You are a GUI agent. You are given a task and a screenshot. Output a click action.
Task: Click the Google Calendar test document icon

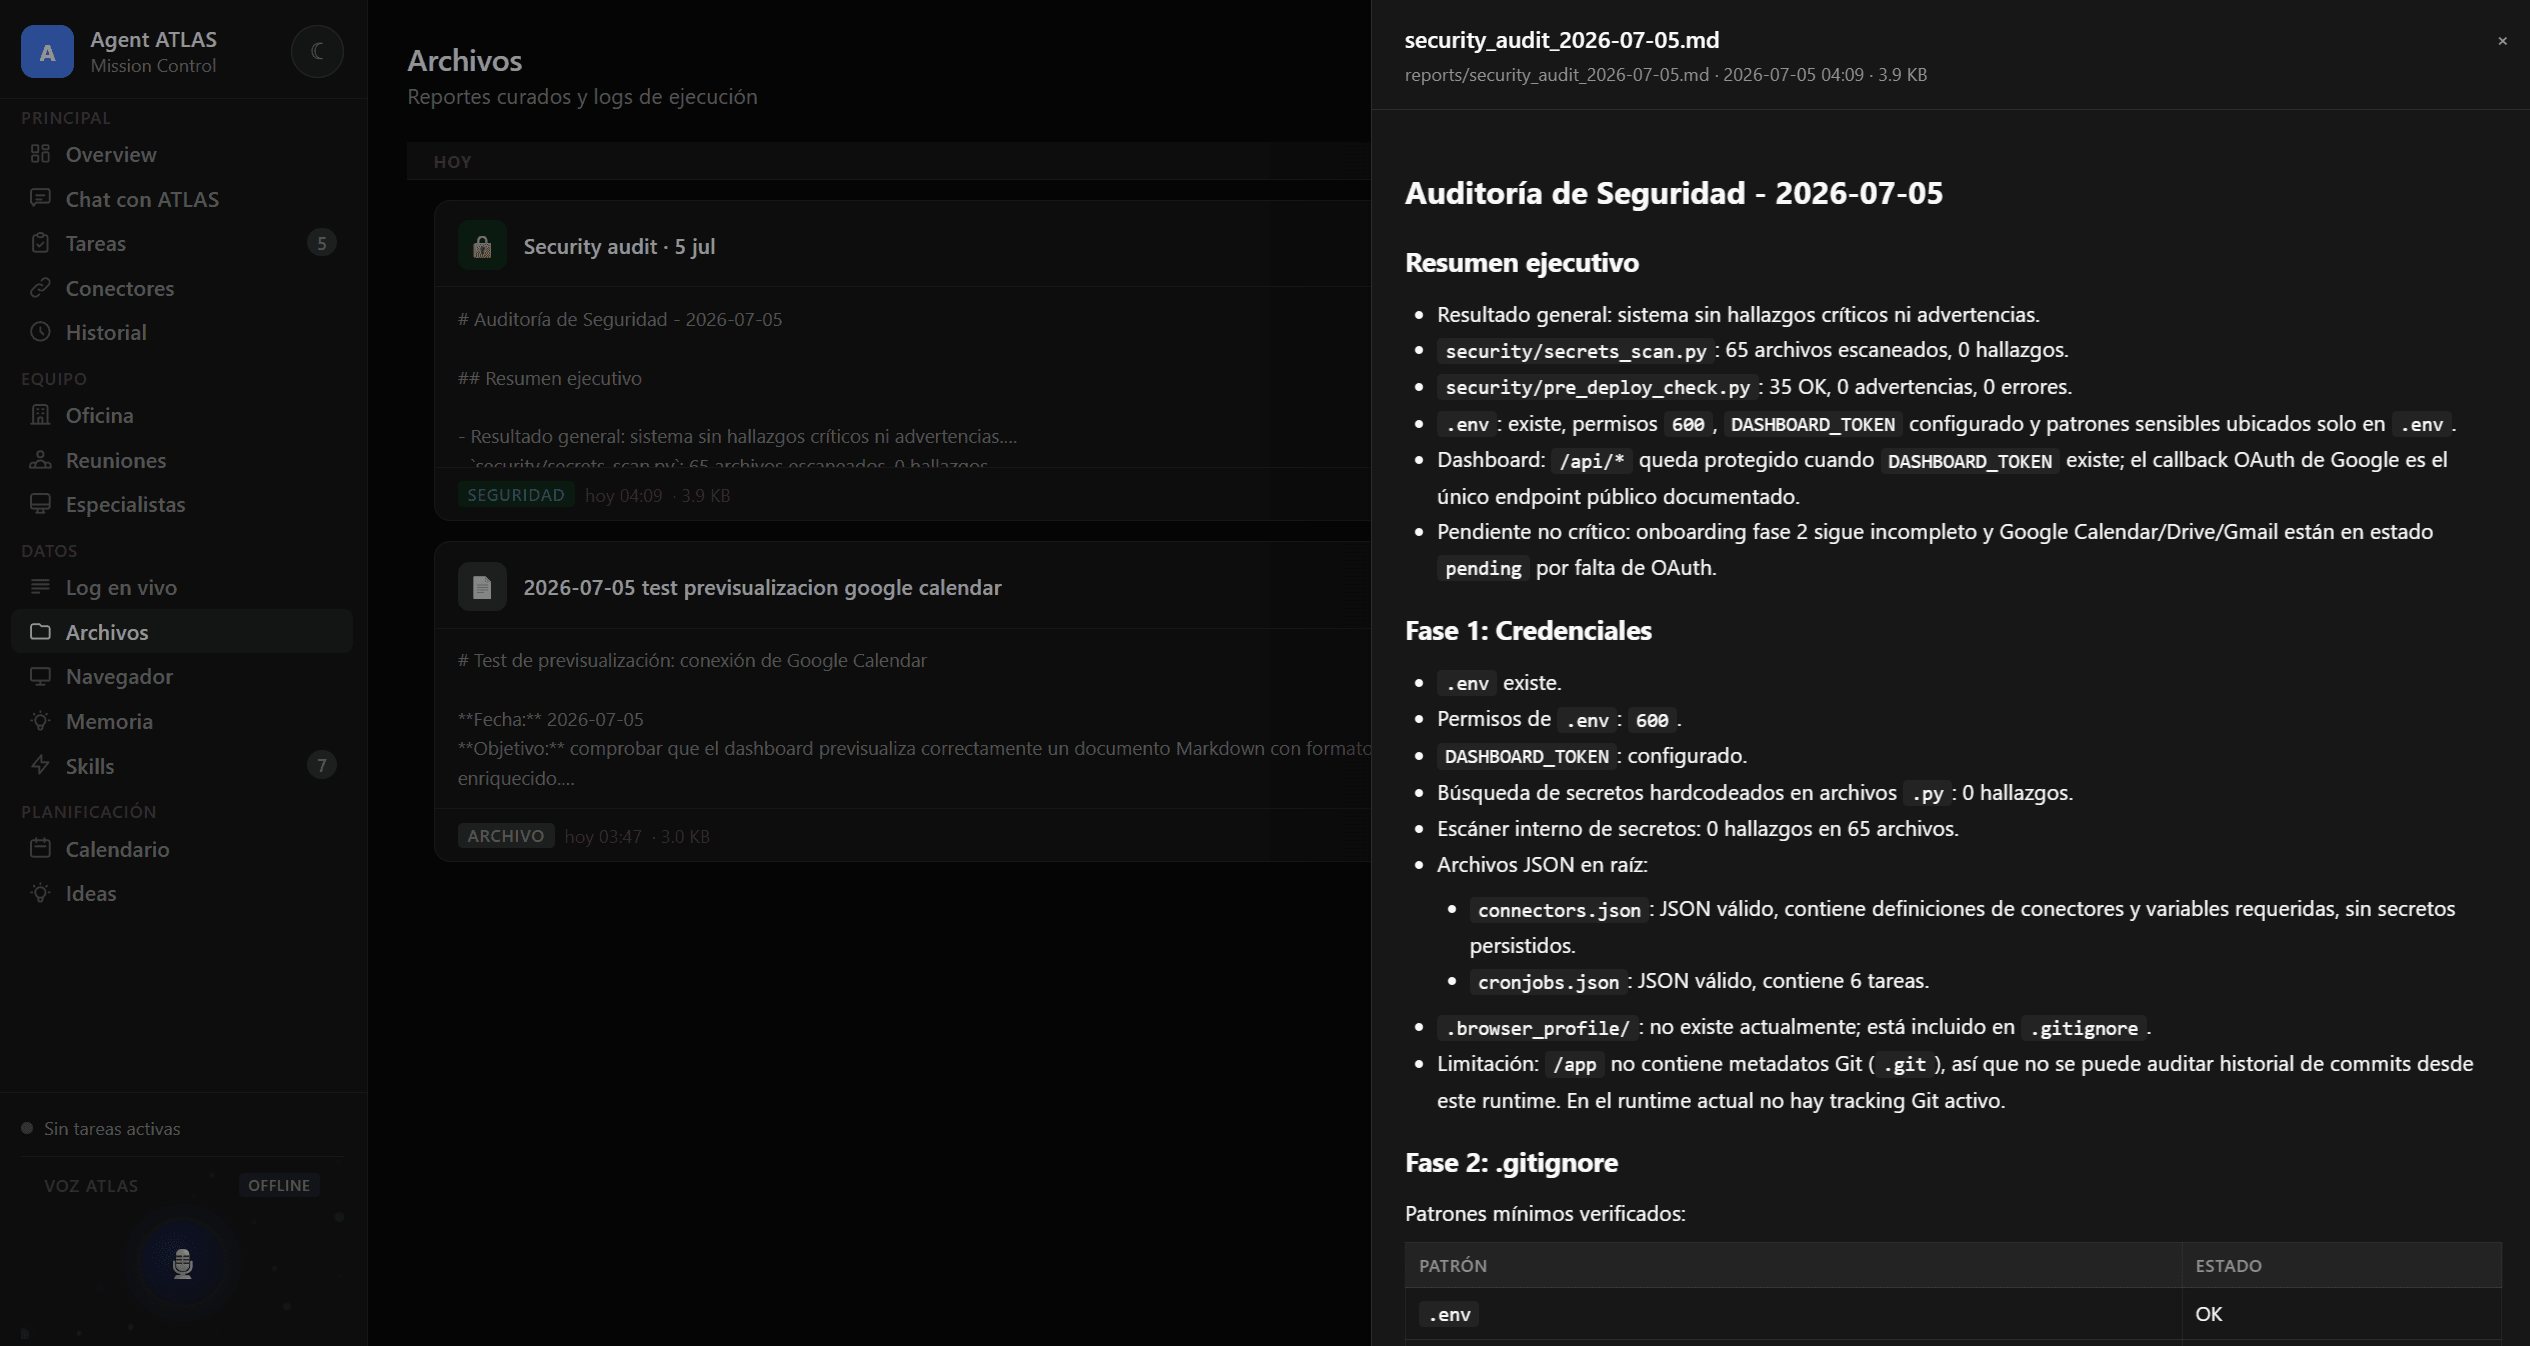(482, 587)
